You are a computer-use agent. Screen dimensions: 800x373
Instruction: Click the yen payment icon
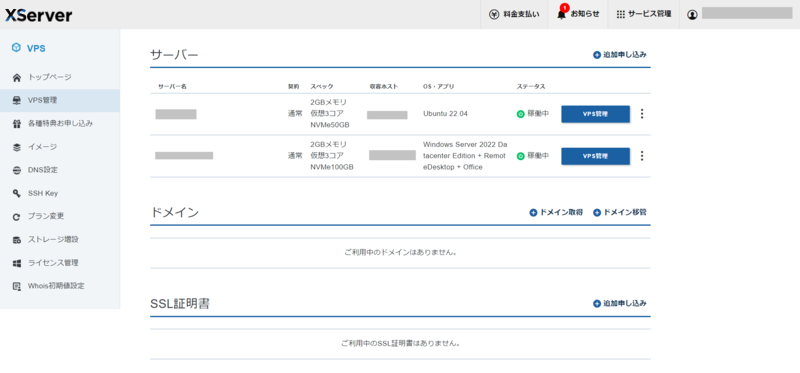click(x=493, y=14)
